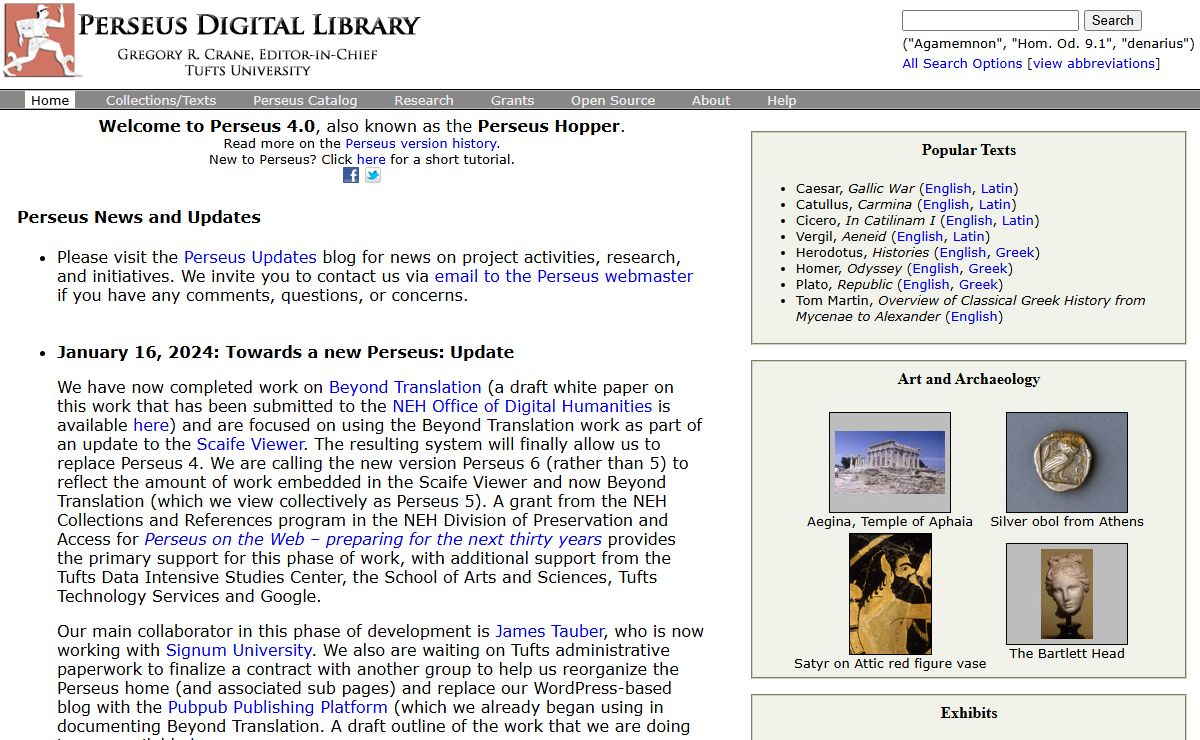This screenshot has width=1200, height=740.
Task: Open Satyr on Attic vase thumbnail
Action: point(890,594)
